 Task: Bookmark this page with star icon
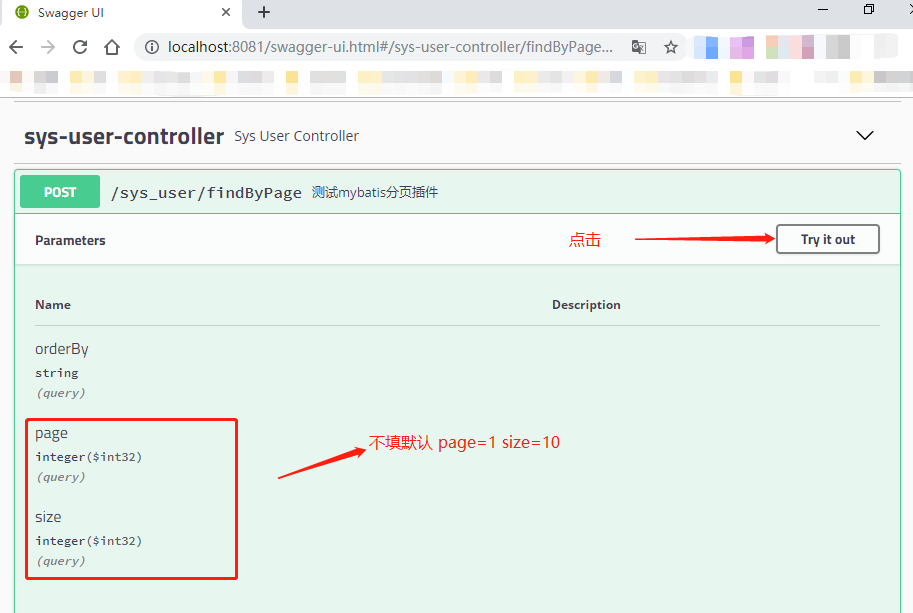point(671,47)
